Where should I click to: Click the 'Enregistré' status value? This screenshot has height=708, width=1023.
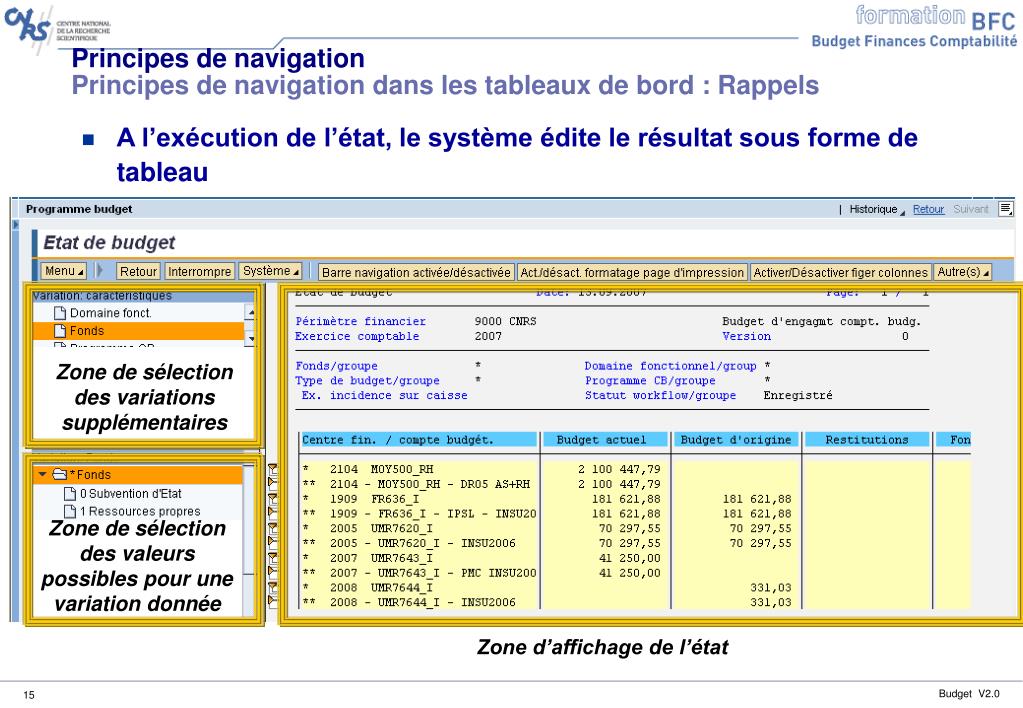point(798,395)
